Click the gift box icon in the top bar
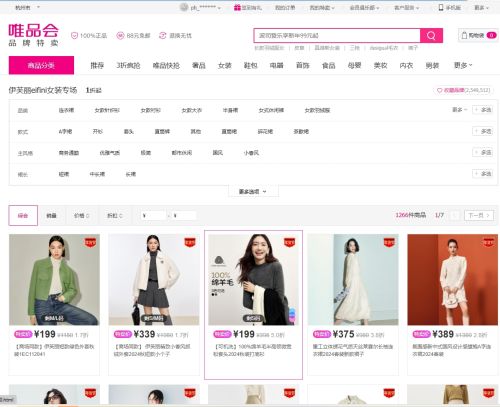The image size is (500, 407). 237,8
